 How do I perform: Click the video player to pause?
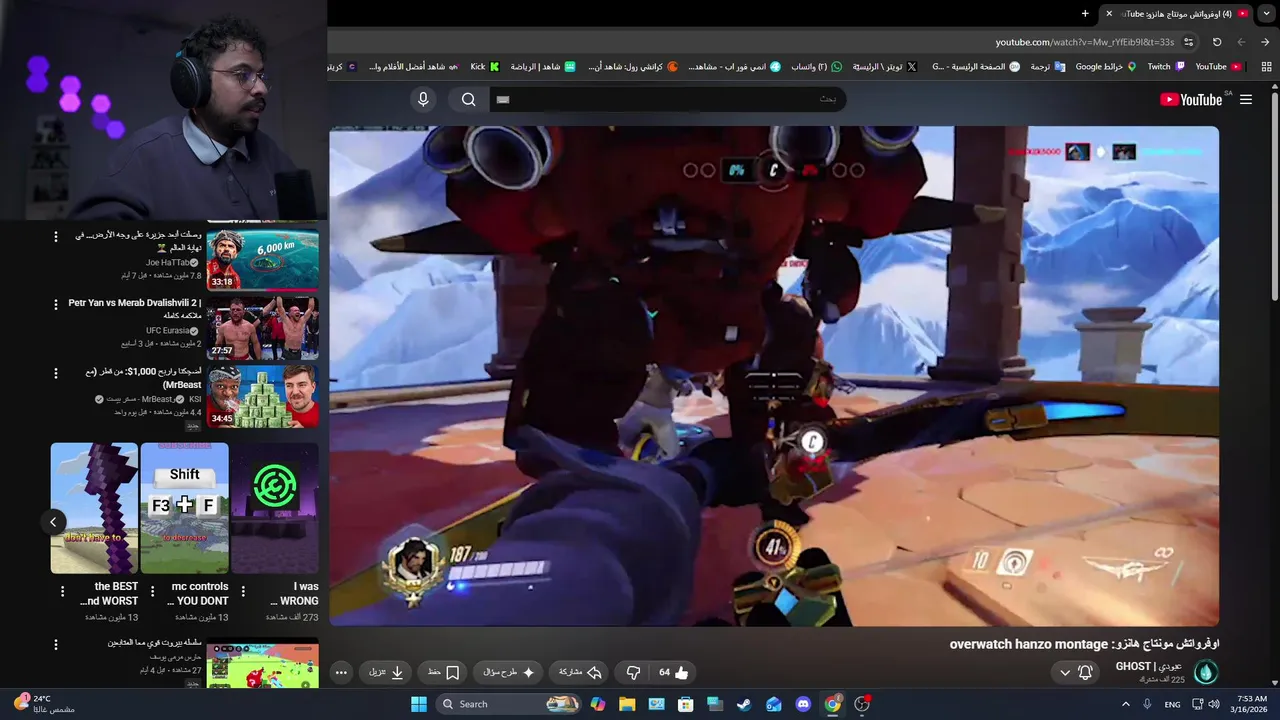774,375
